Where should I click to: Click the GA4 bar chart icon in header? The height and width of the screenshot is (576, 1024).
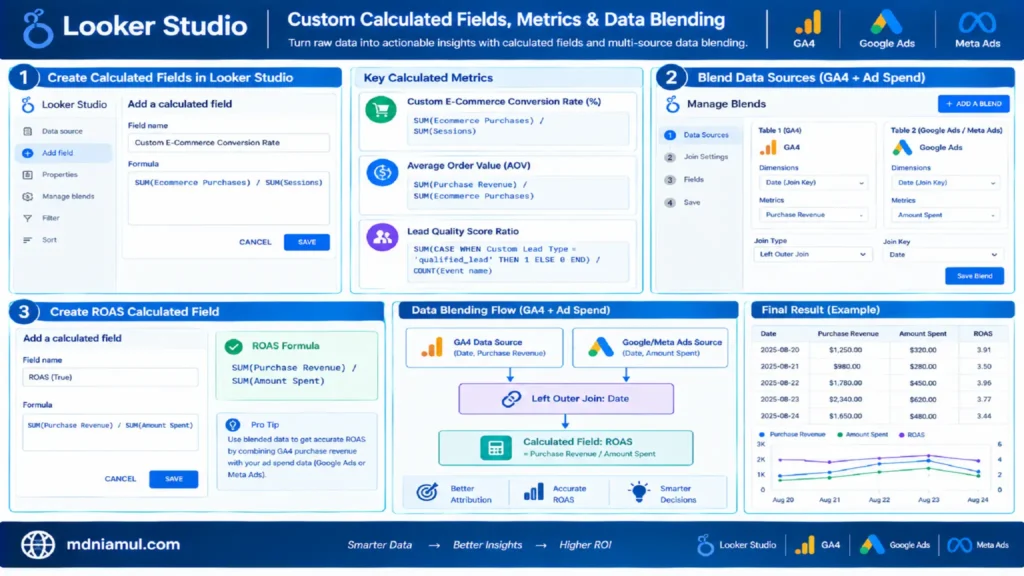[807, 23]
